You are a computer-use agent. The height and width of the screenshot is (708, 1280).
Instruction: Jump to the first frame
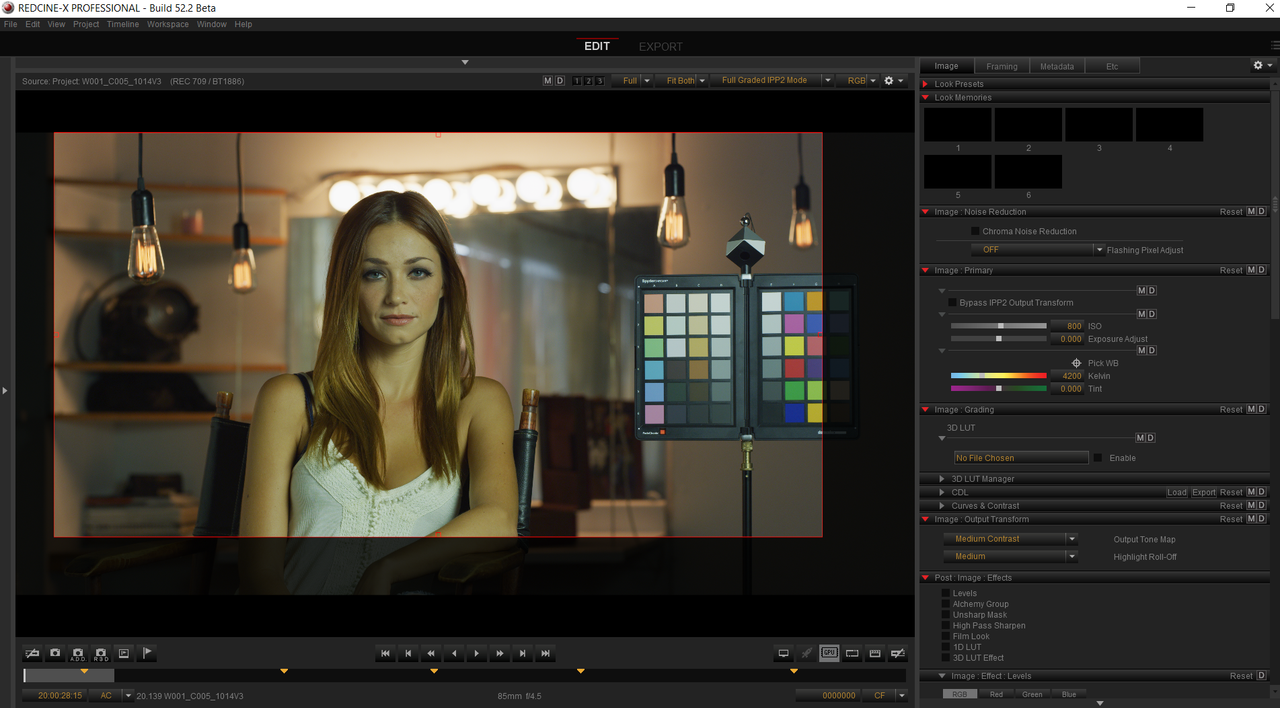[385, 653]
